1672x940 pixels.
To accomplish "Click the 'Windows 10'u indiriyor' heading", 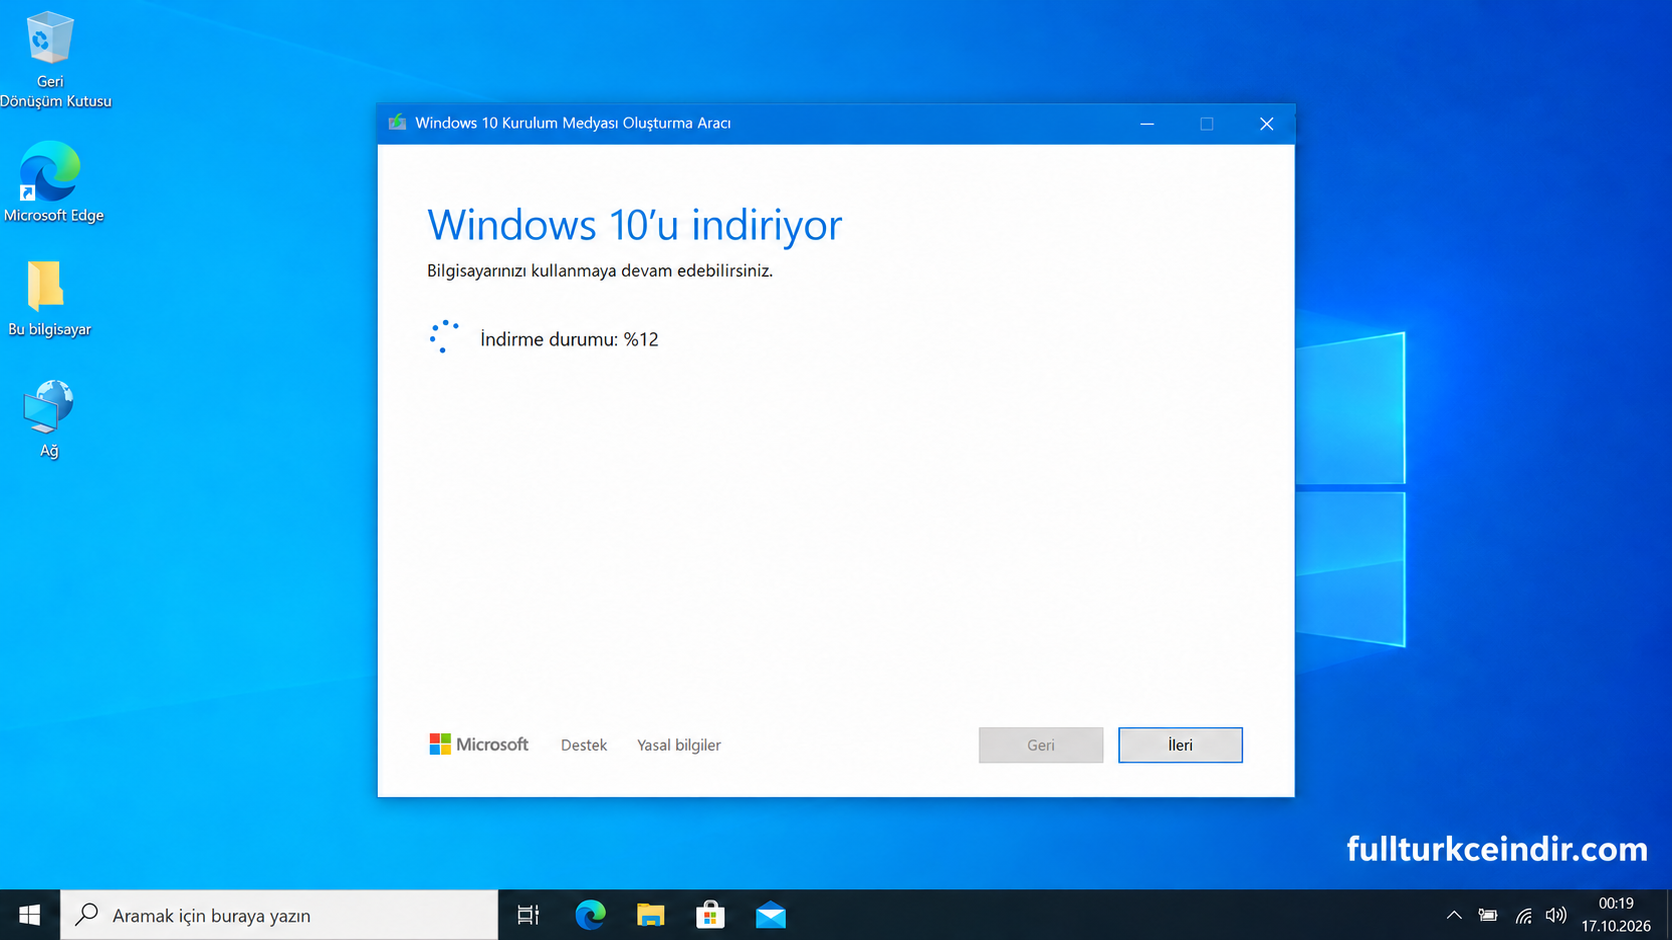I will 635,224.
